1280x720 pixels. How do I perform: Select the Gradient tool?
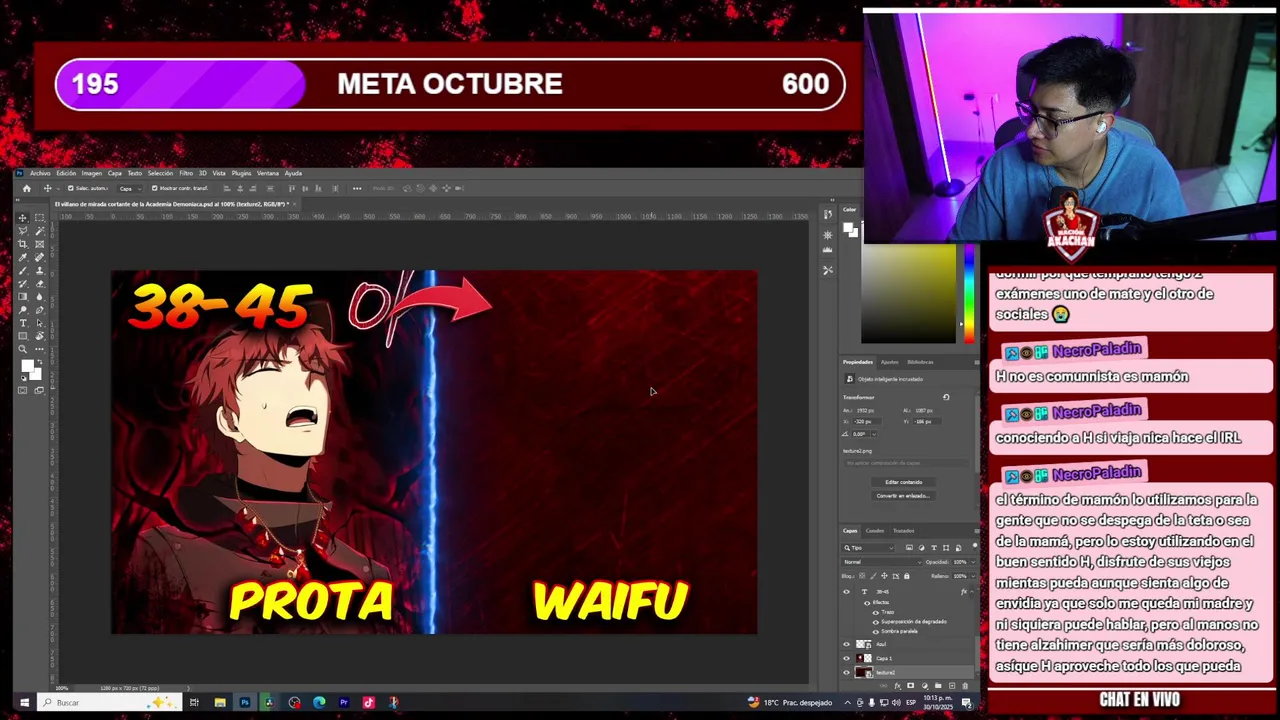[x=22, y=296]
